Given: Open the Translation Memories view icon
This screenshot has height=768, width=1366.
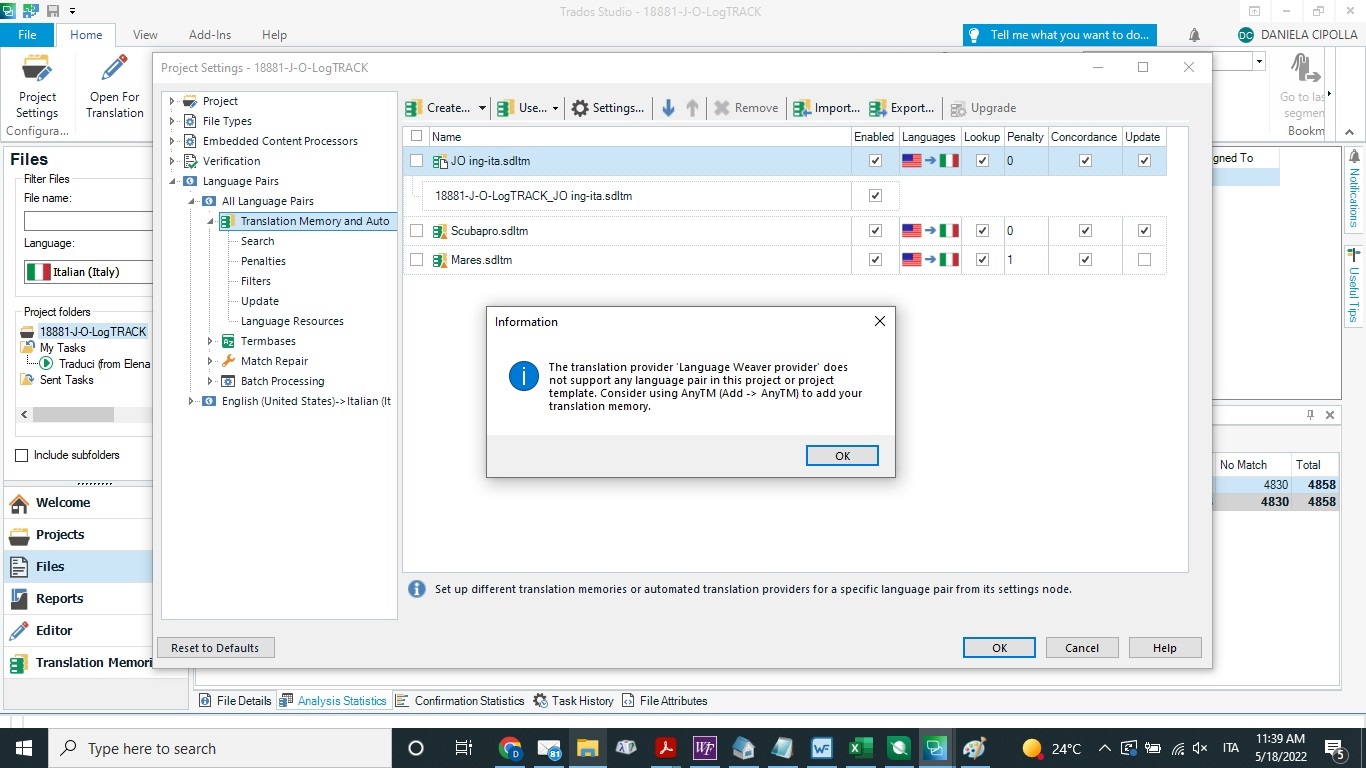Looking at the screenshot, I should (x=19, y=663).
